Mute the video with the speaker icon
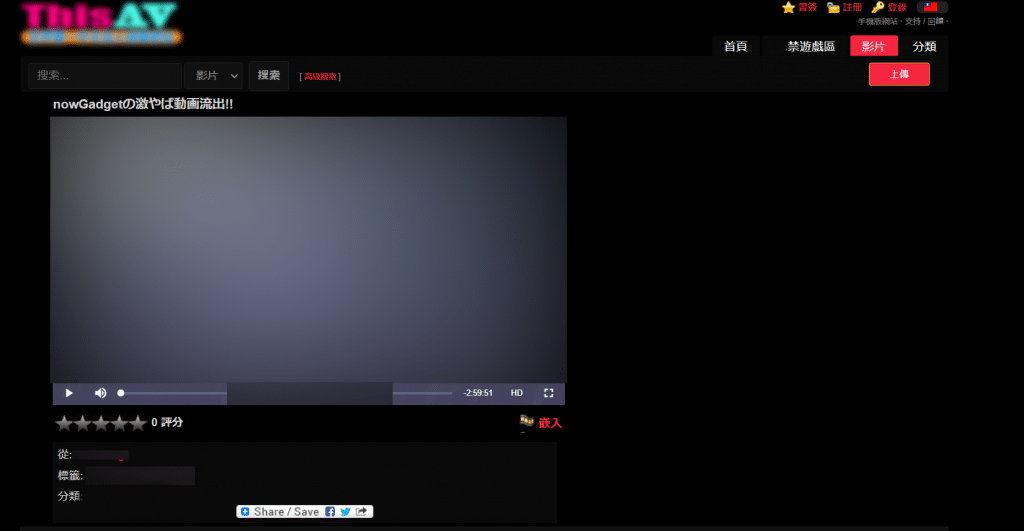The height and width of the screenshot is (531, 1024). point(100,393)
